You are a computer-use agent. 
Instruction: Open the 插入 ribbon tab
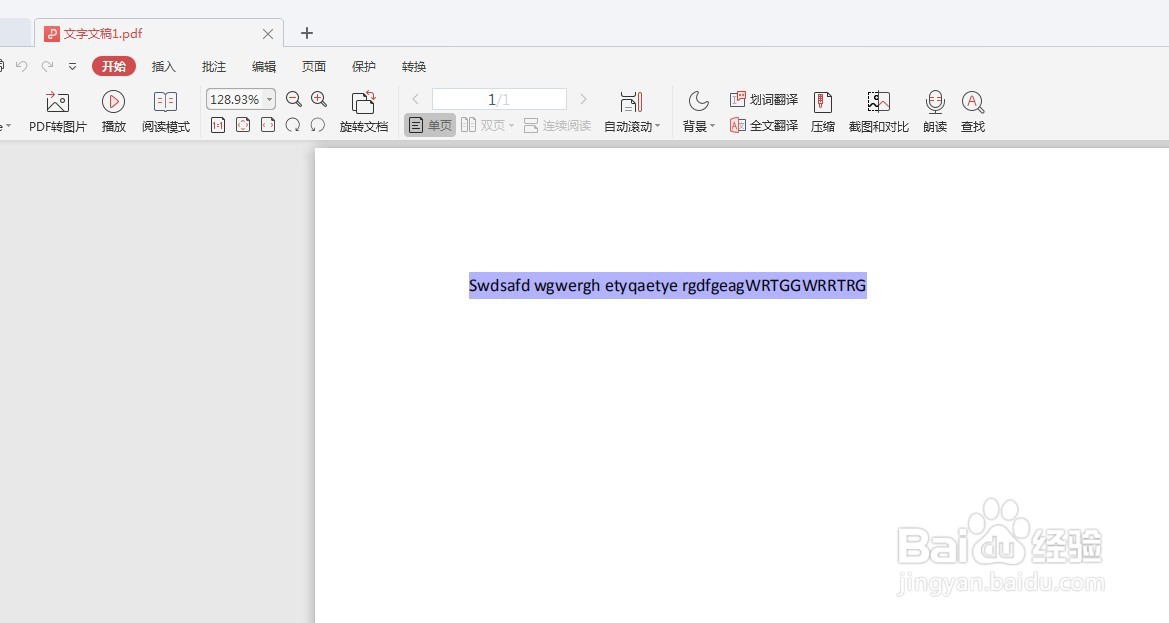click(x=164, y=66)
